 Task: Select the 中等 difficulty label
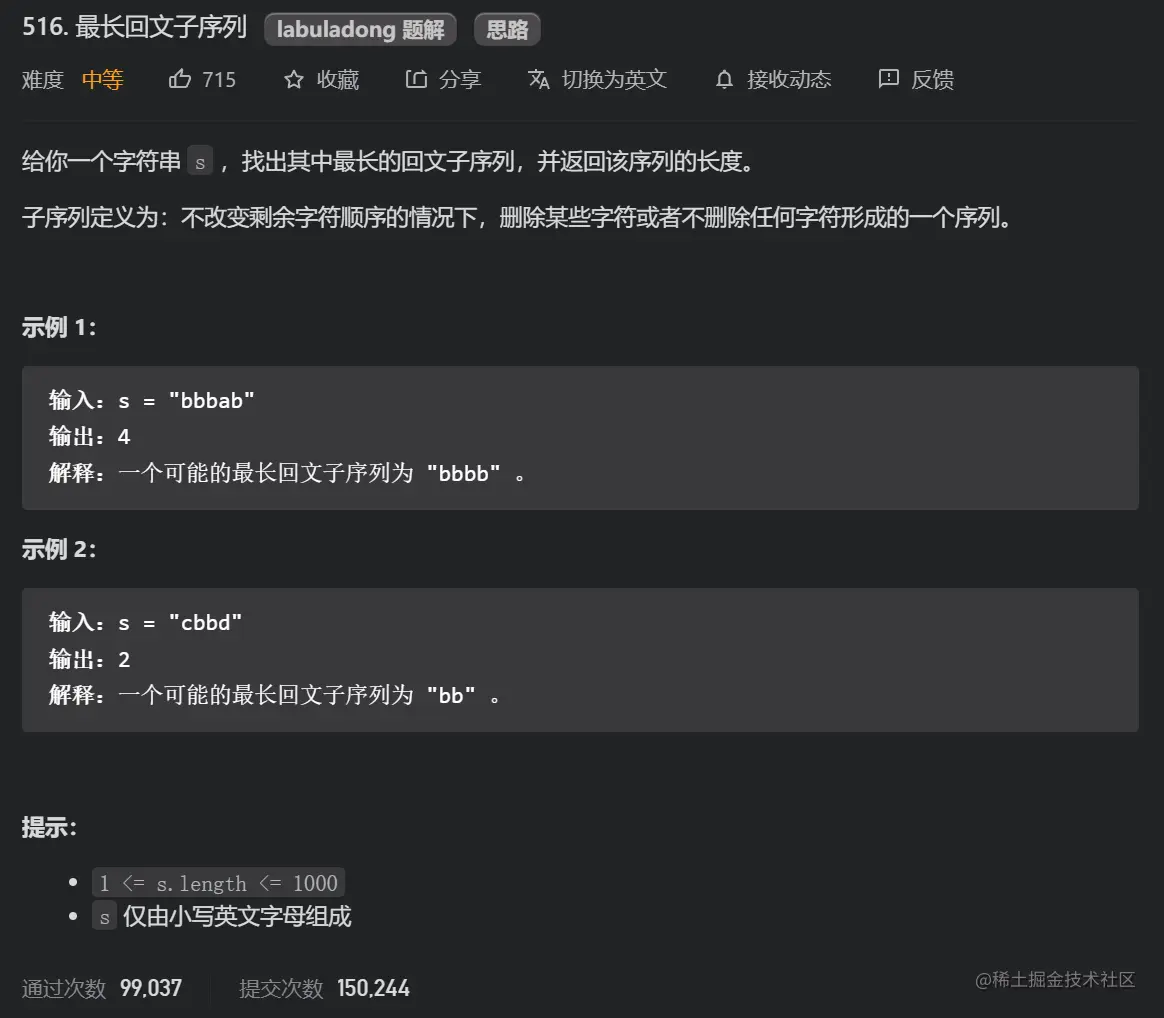tap(102, 79)
